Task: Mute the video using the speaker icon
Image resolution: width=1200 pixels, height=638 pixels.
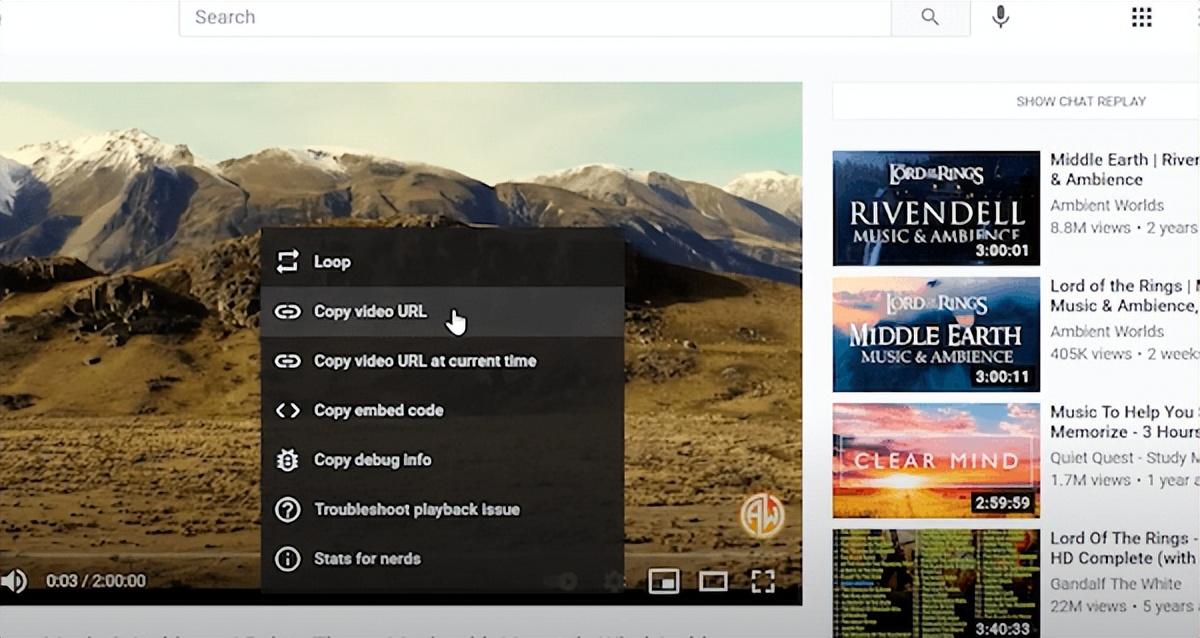Action: (13, 581)
